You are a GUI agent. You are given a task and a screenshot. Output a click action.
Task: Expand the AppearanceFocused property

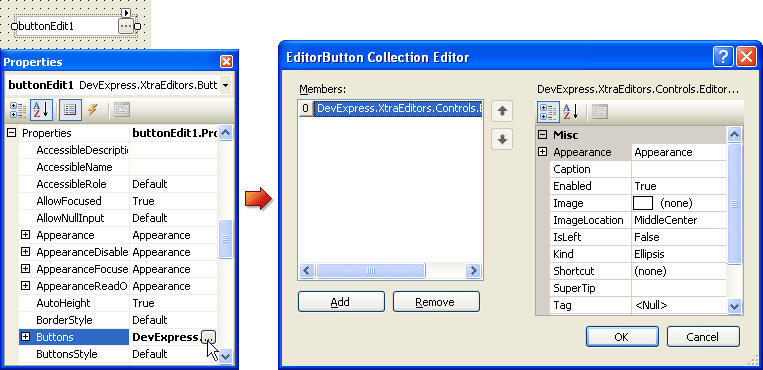point(26,269)
